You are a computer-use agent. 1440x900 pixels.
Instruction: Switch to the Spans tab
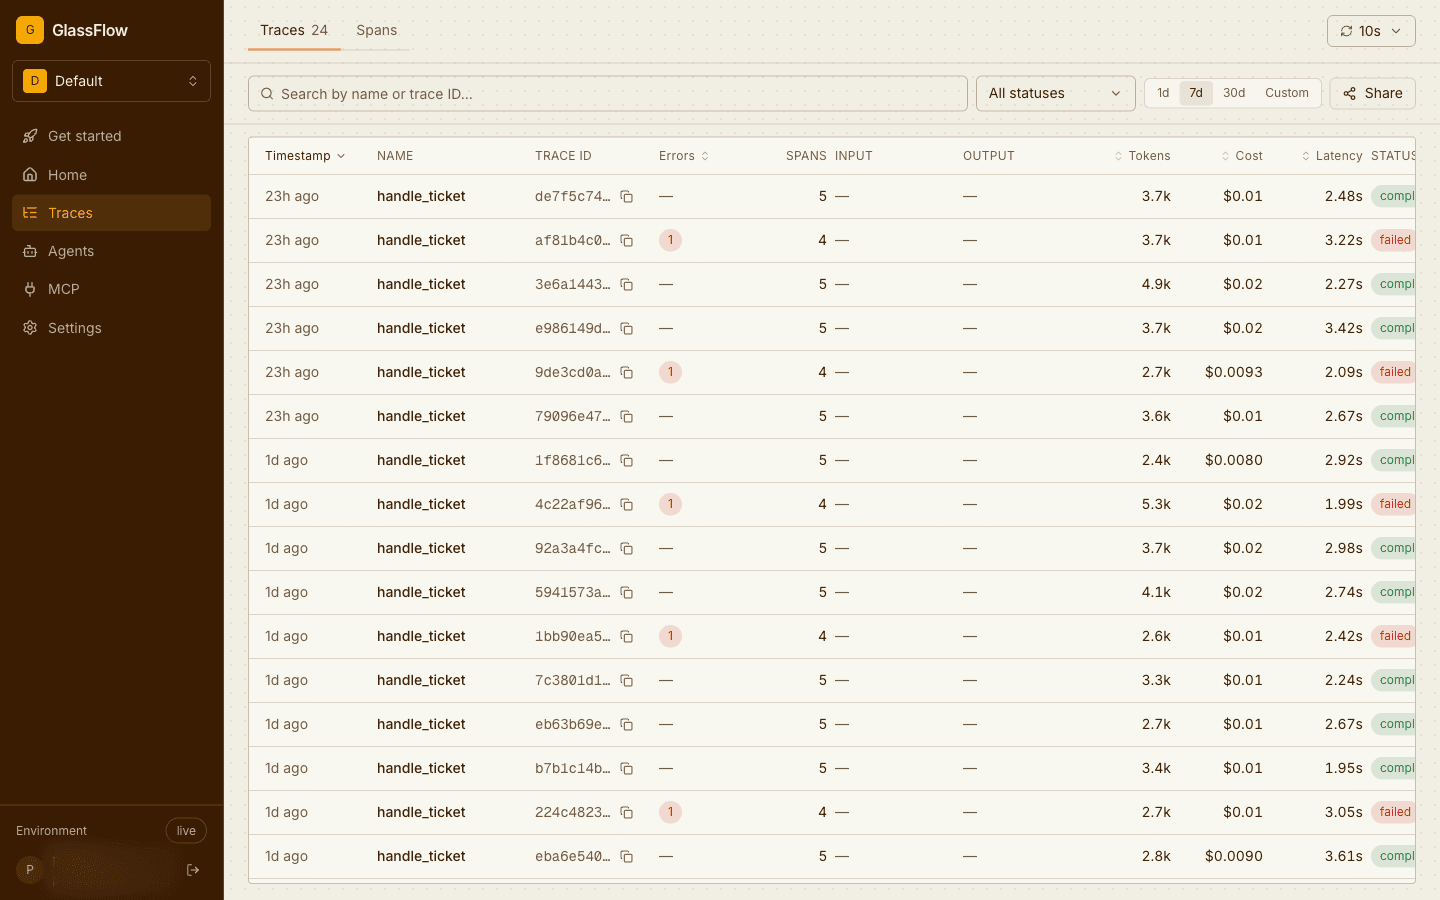(377, 30)
